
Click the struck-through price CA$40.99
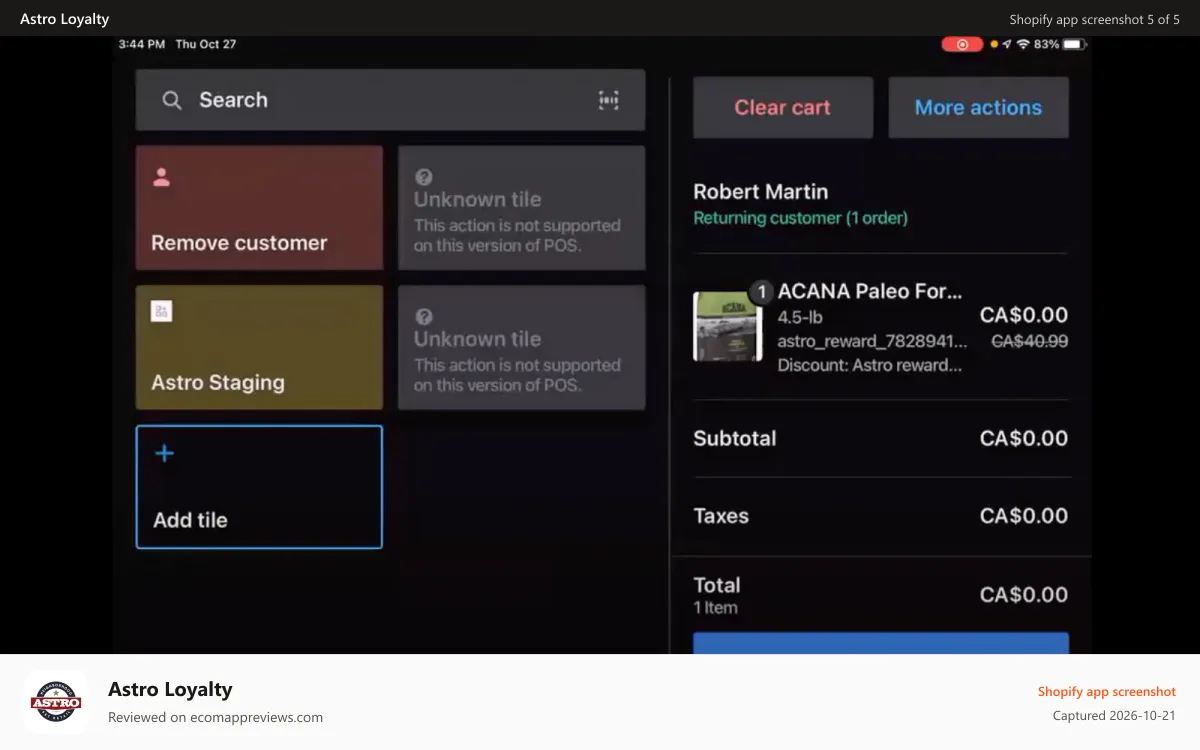coord(1030,341)
